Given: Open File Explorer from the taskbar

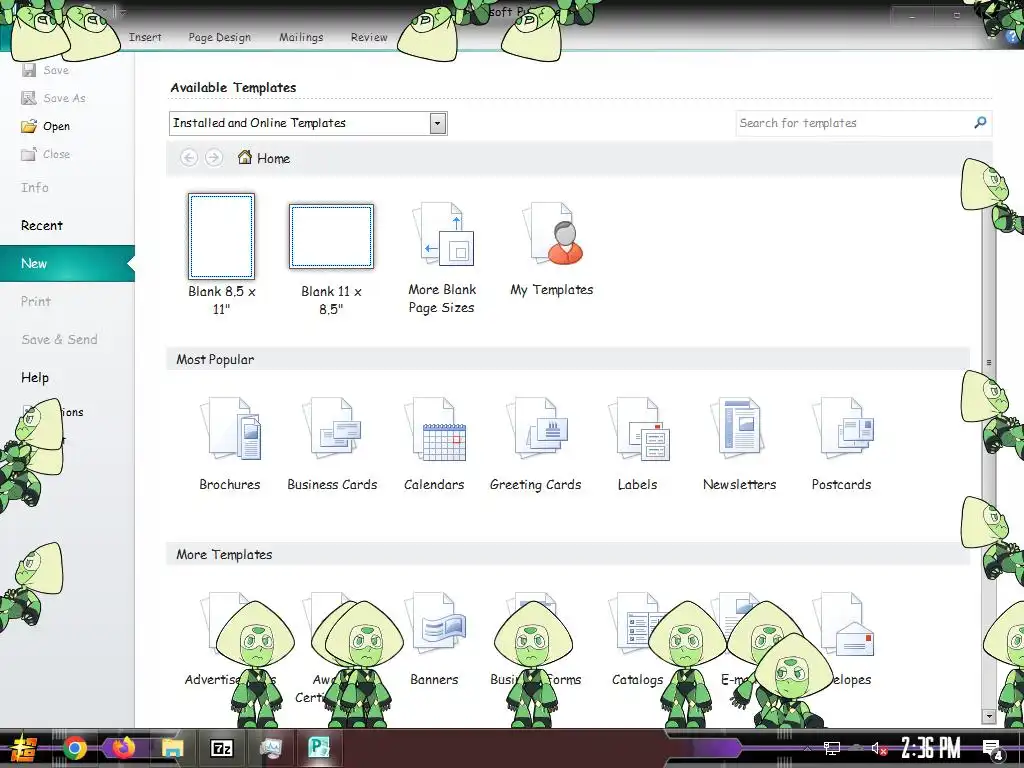Looking at the screenshot, I should click(x=172, y=748).
